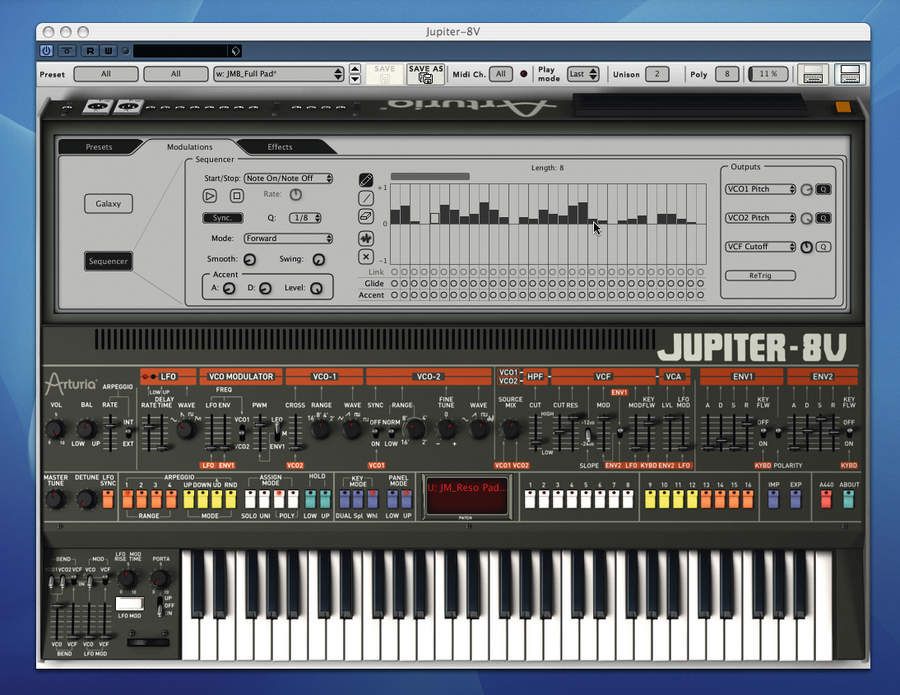
Task: Toggle the DUAL key mode button
Action: click(344, 499)
